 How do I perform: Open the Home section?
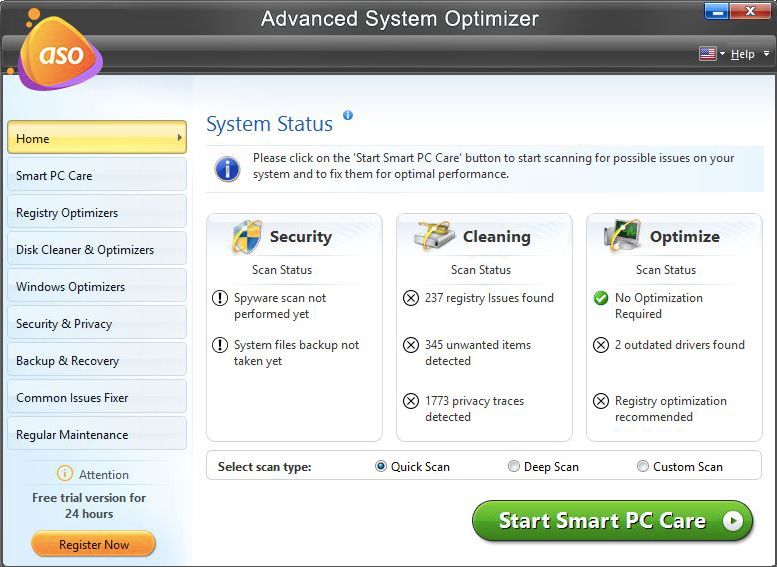coord(97,137)
